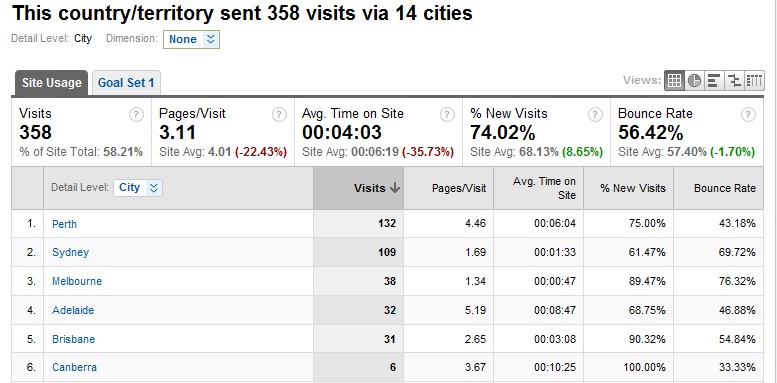Switch to the table (grid) view icon
The image size is (777, 383).
674,80
